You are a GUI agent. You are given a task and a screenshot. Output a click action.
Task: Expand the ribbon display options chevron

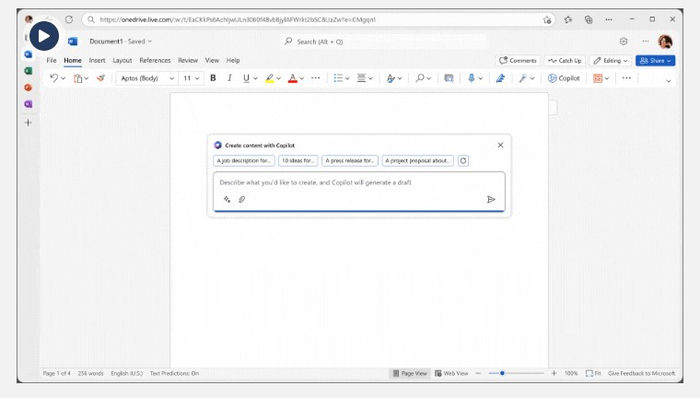pos(668,81)
